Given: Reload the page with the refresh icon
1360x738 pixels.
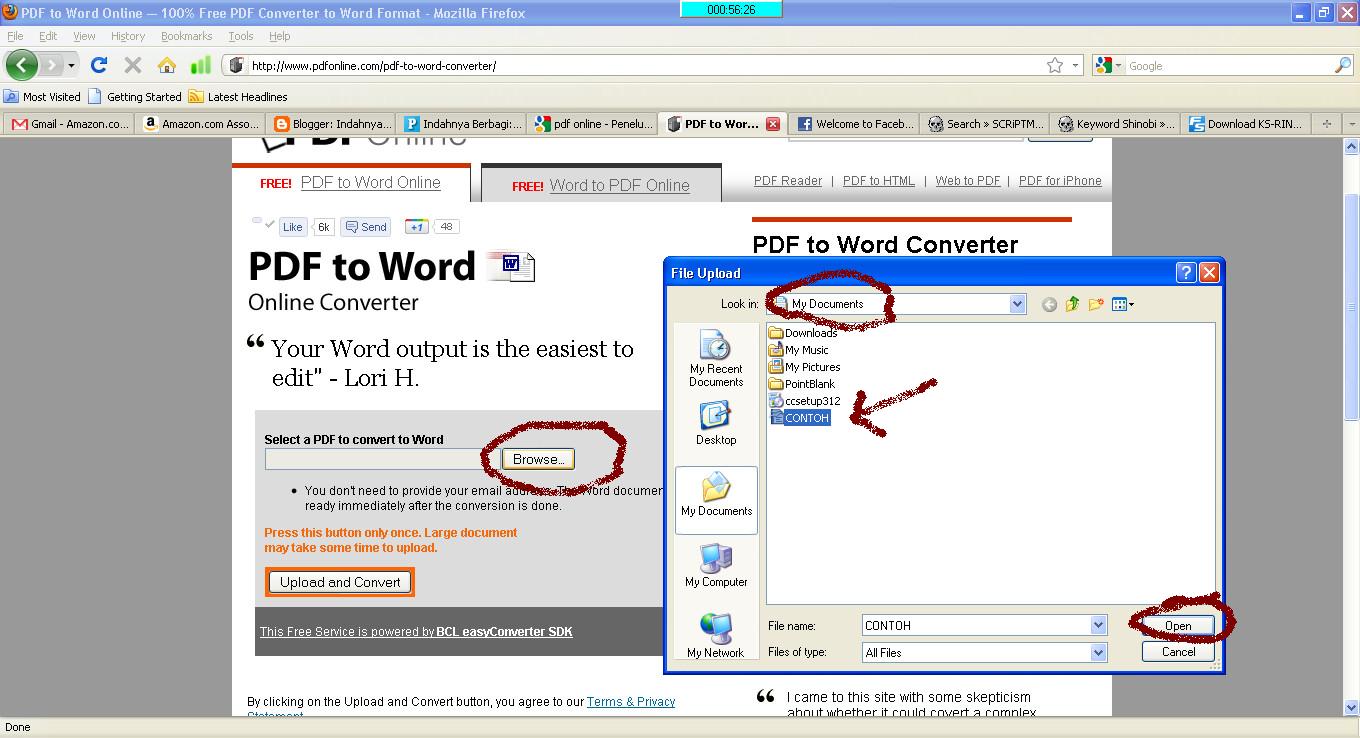Looking at the screenshot, I should [98, 65].
